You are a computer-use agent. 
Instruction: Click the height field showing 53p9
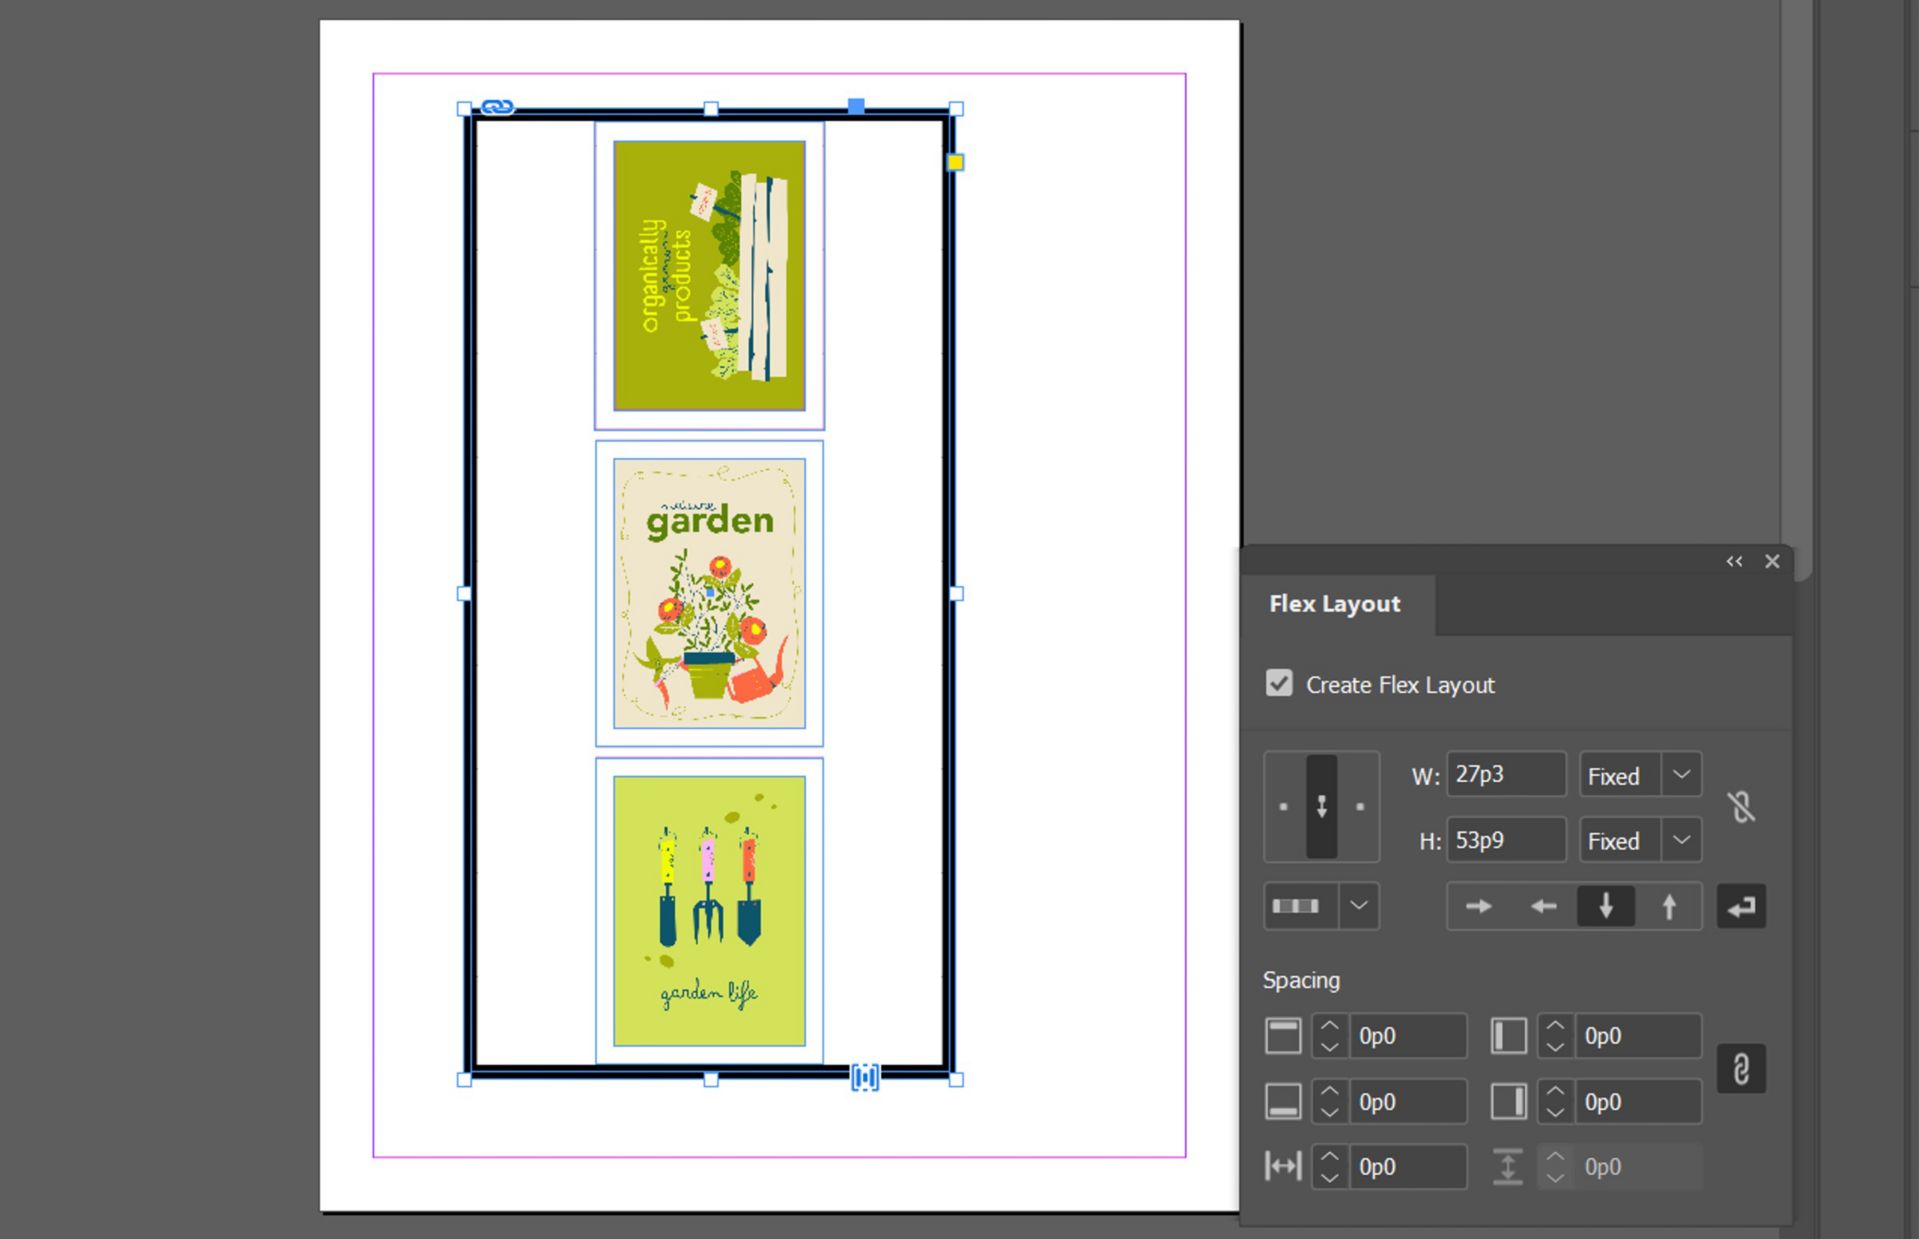pos(1506,840)
